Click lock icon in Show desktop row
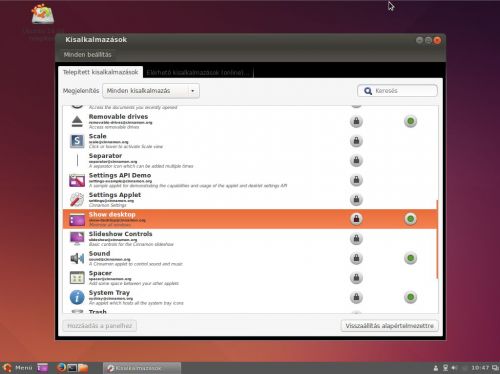The image size is (500, 374). (x=356, y=219)
